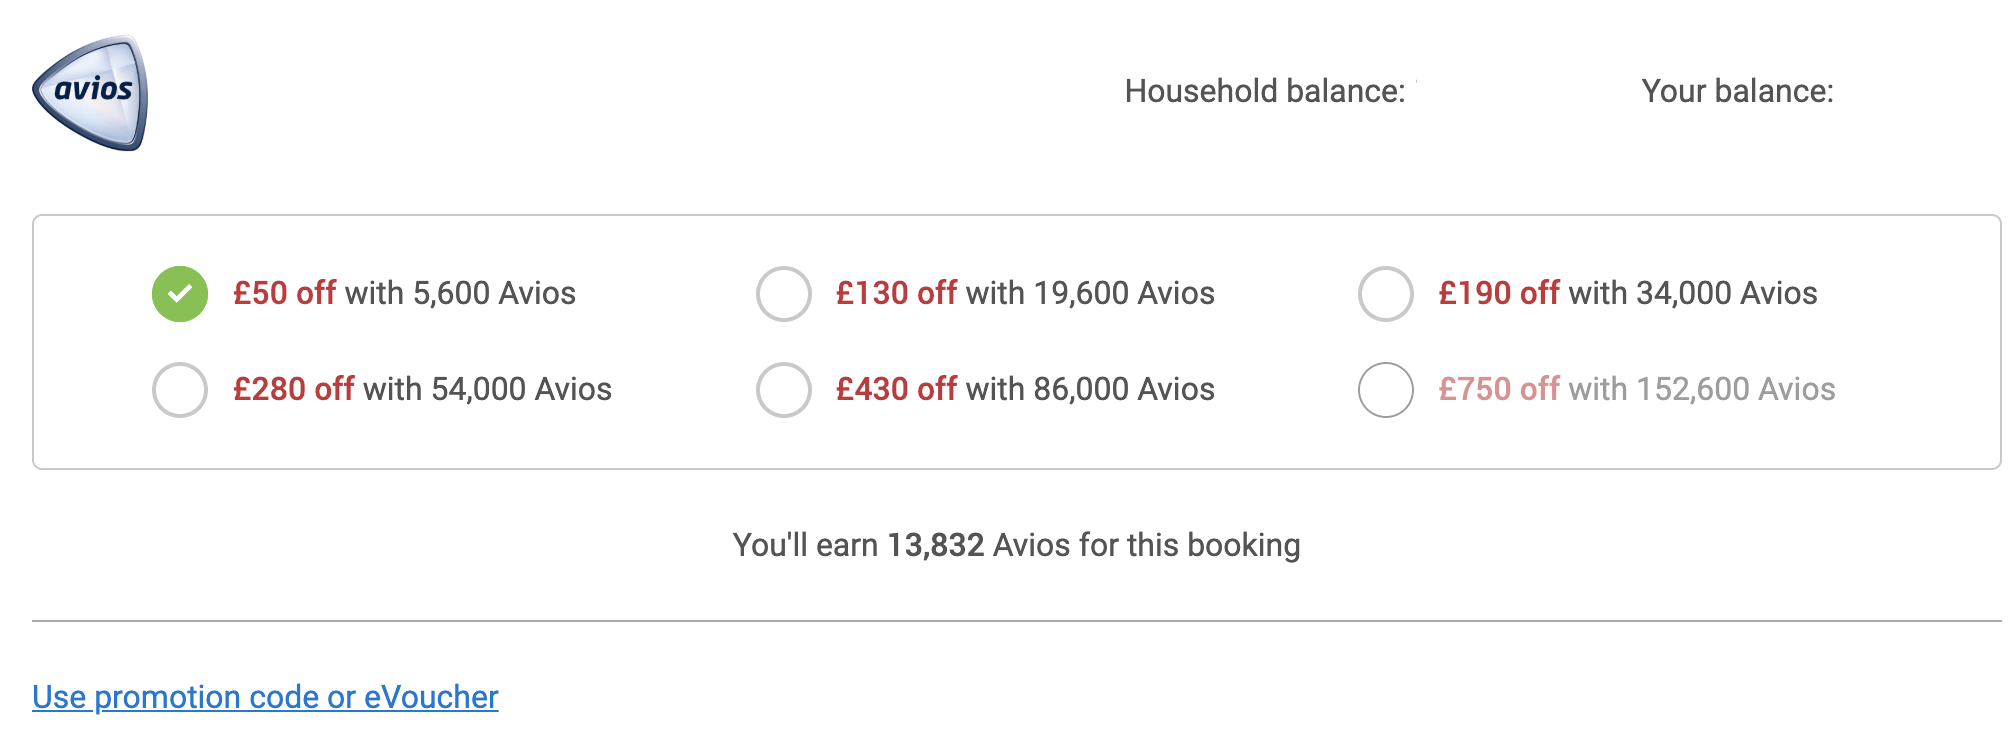Open the promotion code or eVoucher link

coord(264,697)
